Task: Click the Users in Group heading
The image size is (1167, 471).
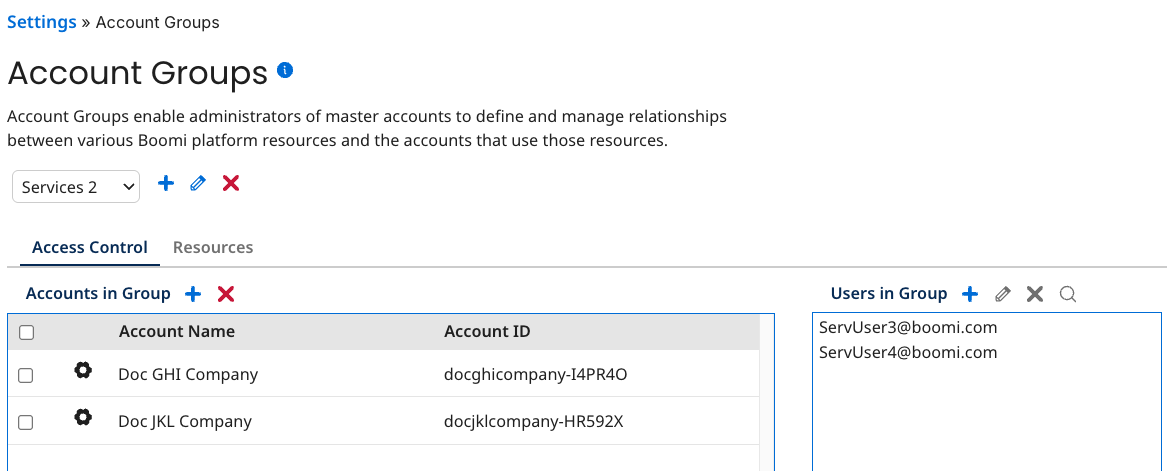Action: pyautogui.click(x=889, y=294)
